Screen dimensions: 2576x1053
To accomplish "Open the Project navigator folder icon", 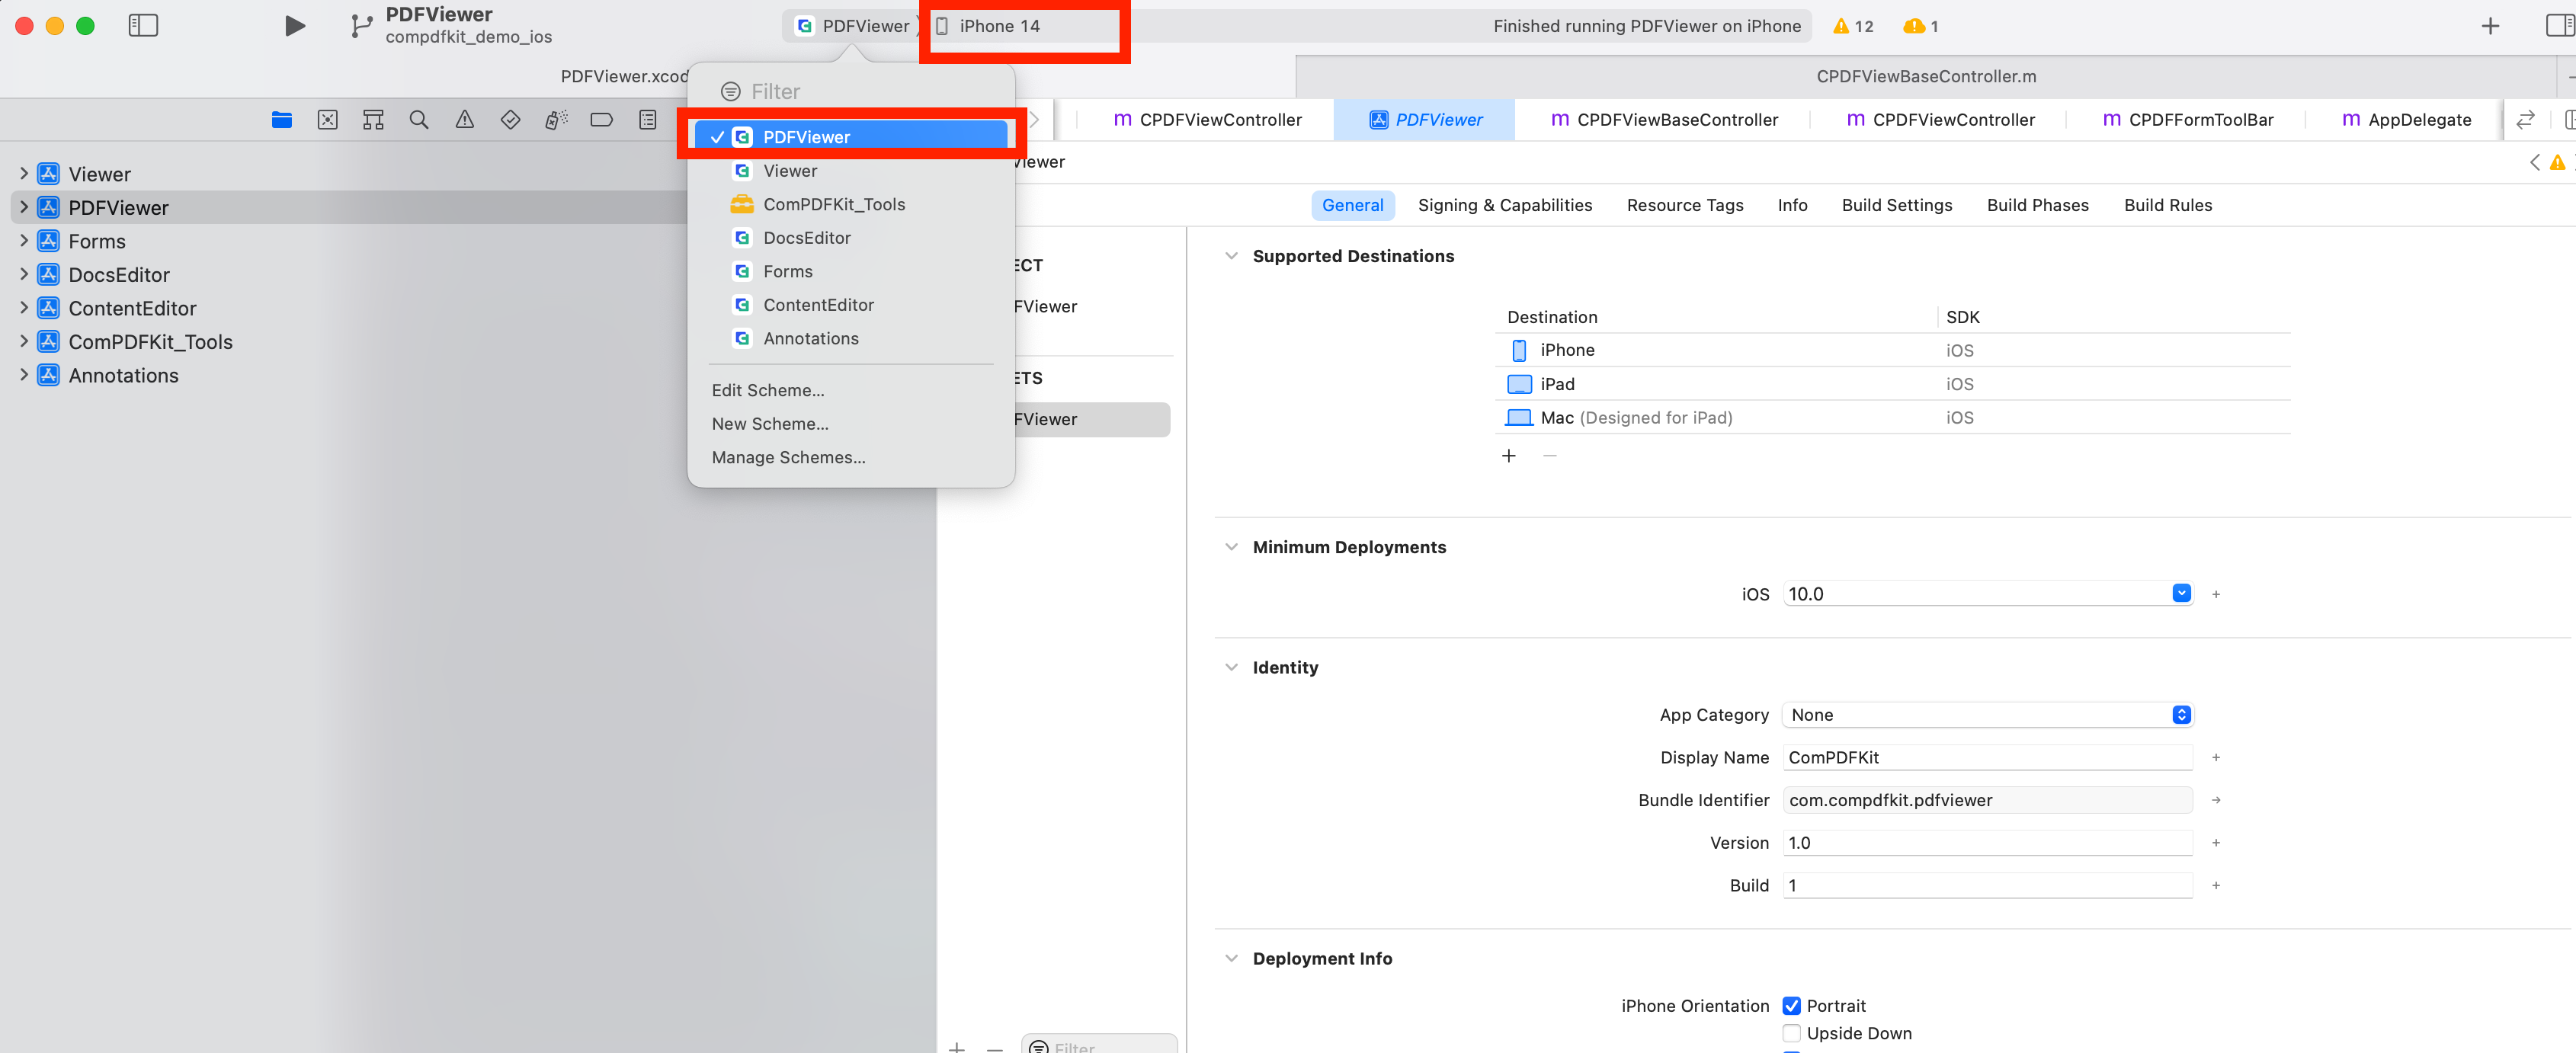I will (x=281, y=120).
